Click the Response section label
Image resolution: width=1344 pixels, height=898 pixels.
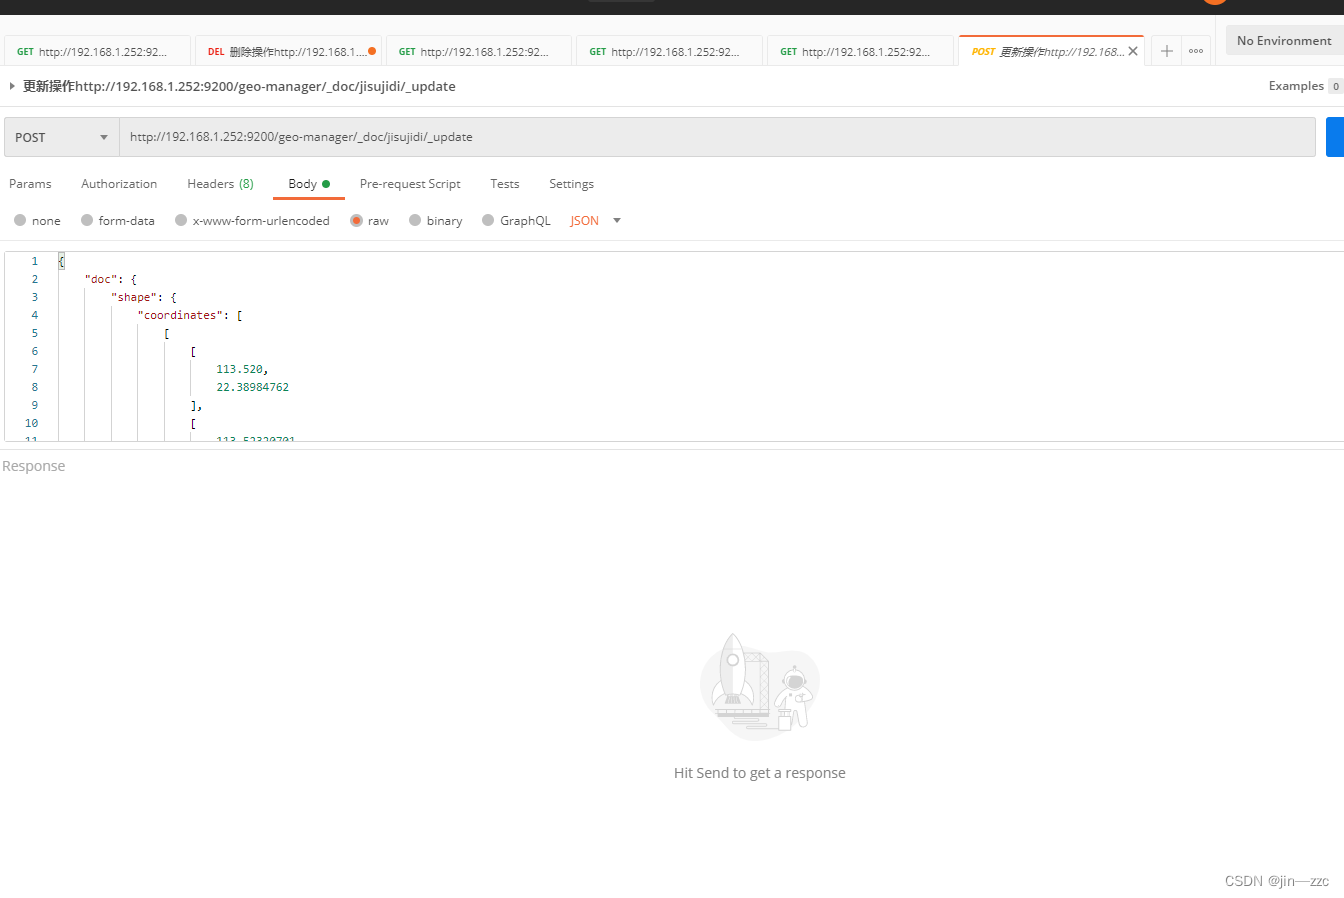(x=33, y=466)
